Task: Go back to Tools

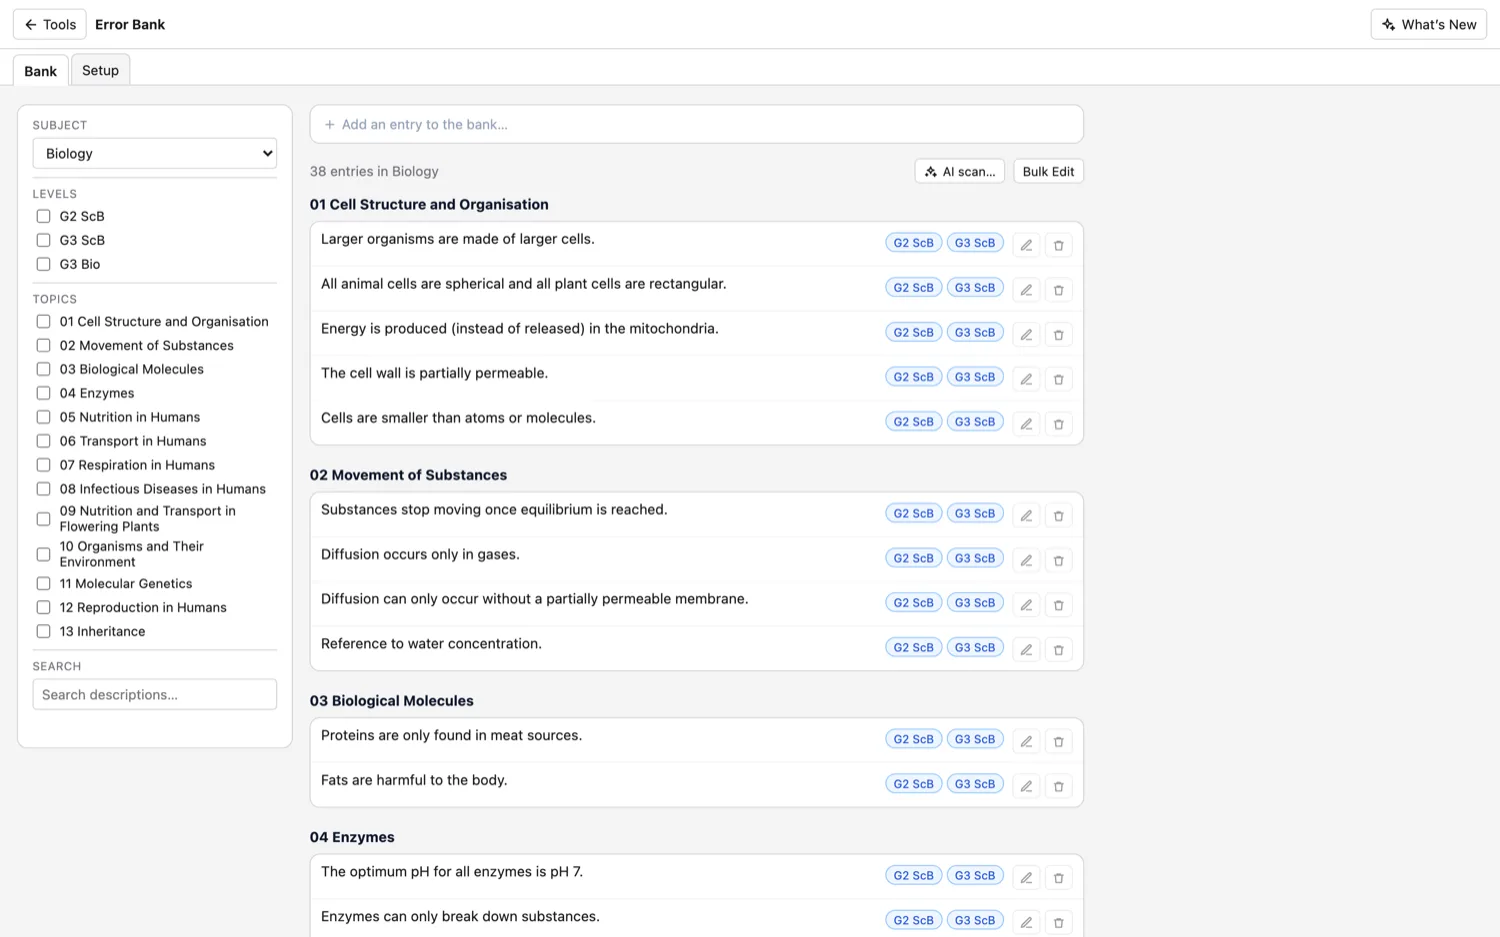Action: 50,24
